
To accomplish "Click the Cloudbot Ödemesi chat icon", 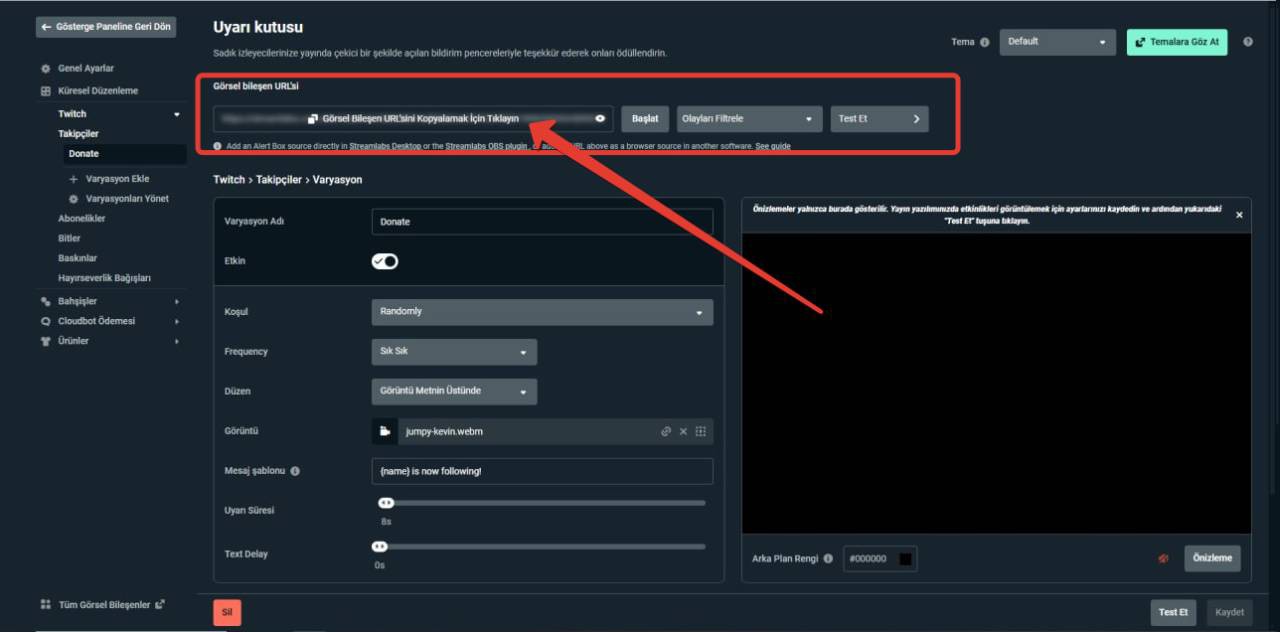I will click(x=45, y=321).
